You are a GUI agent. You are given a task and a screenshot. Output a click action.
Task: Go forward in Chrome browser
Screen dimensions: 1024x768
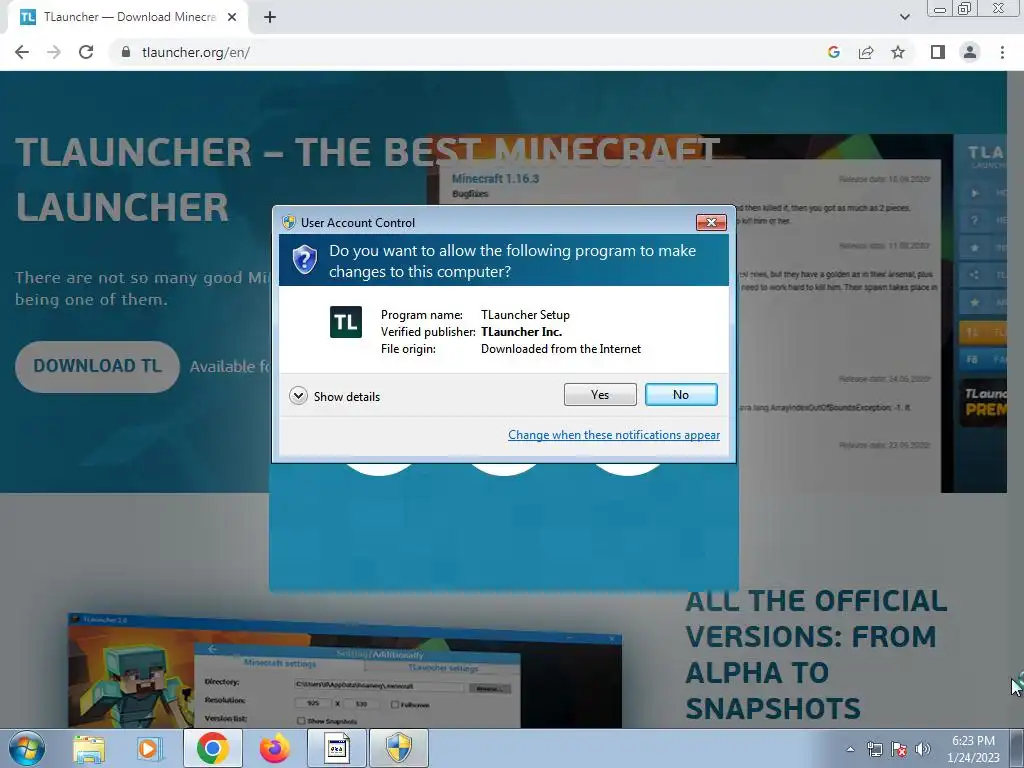[54, 52]
